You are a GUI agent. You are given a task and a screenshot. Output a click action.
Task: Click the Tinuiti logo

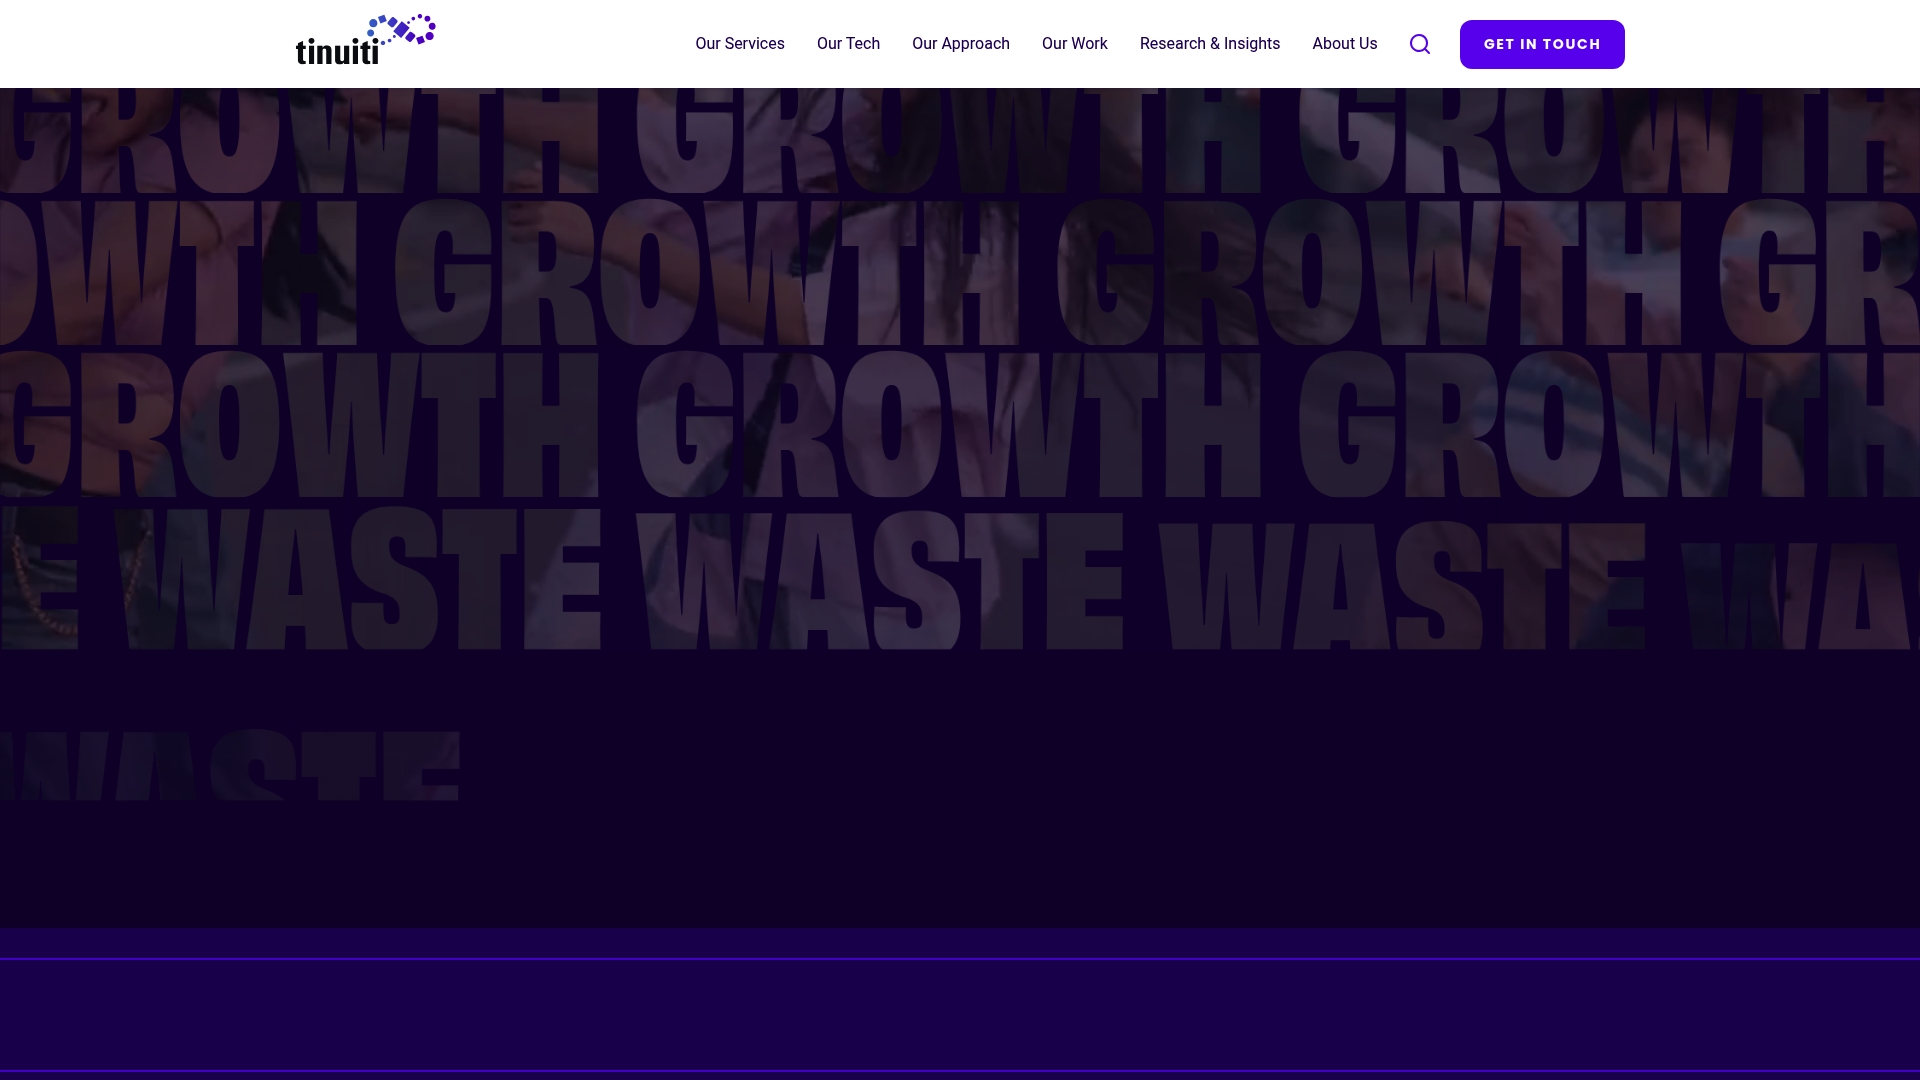[x=364, y=40]
